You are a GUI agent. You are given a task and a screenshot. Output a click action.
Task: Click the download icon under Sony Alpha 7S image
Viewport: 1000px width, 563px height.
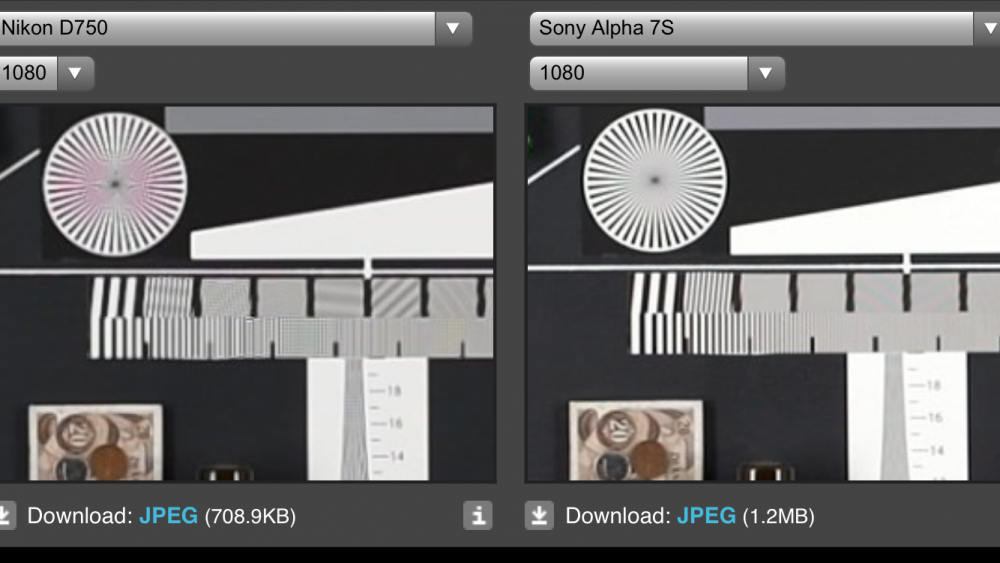coord(540,516)
